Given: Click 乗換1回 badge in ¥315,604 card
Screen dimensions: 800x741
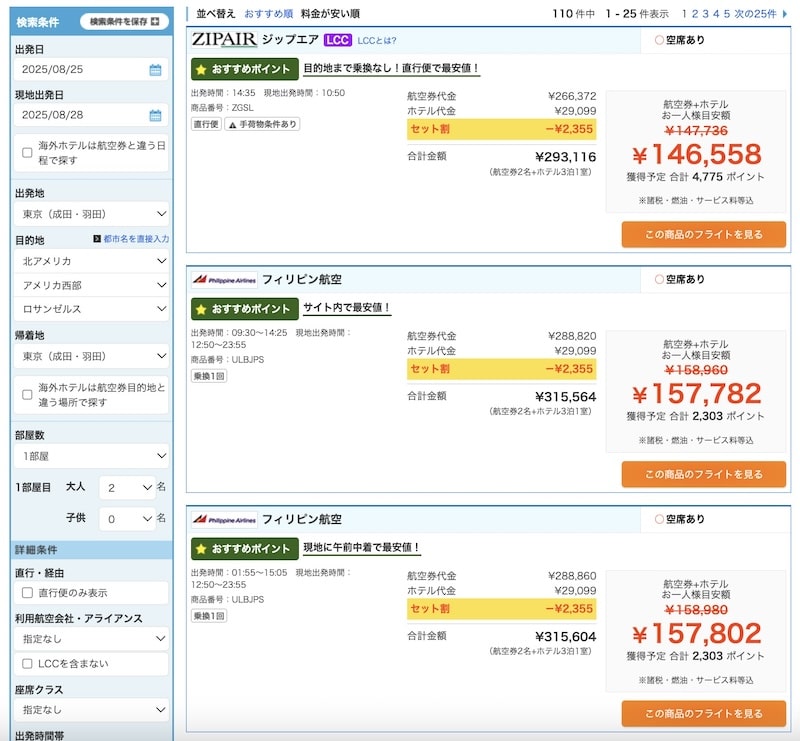Looking at the screenshot, I should [x=209, y=616].
